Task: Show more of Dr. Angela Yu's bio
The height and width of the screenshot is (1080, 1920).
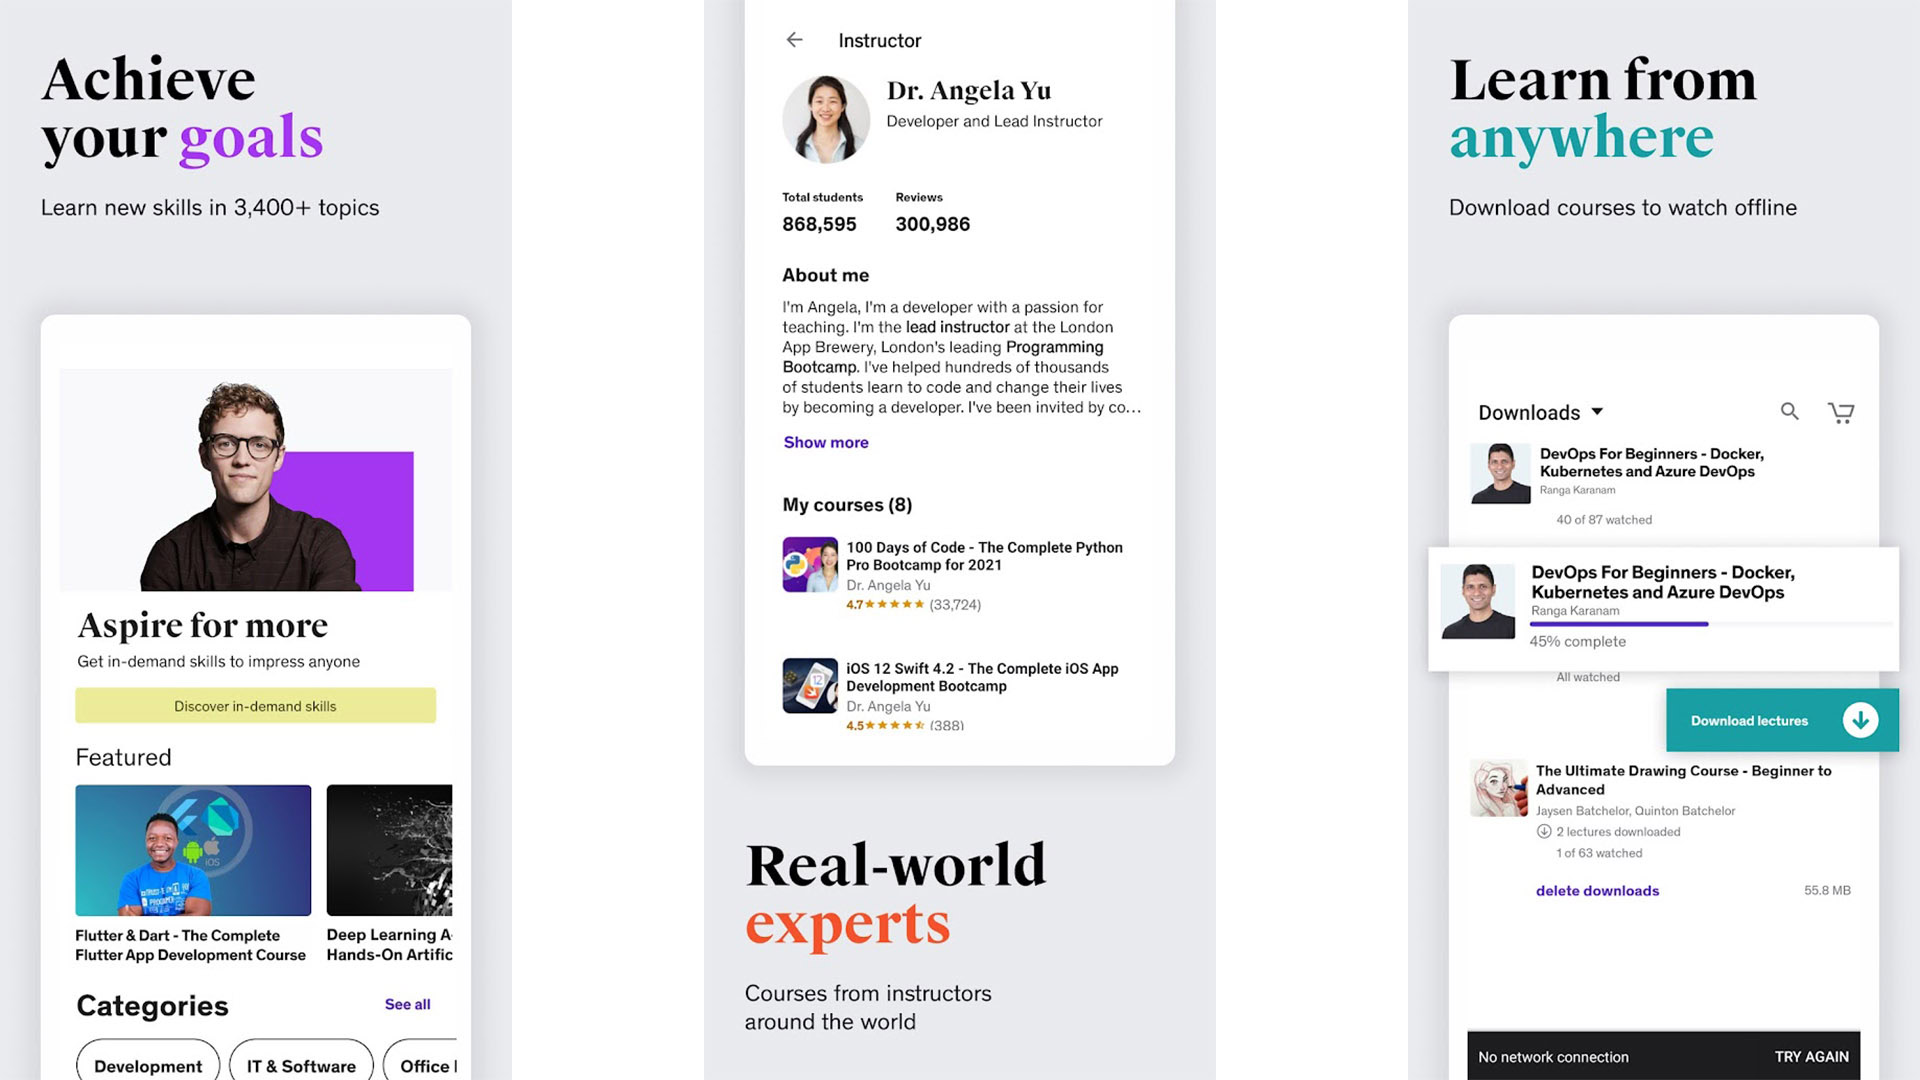Action: point(824,442)
